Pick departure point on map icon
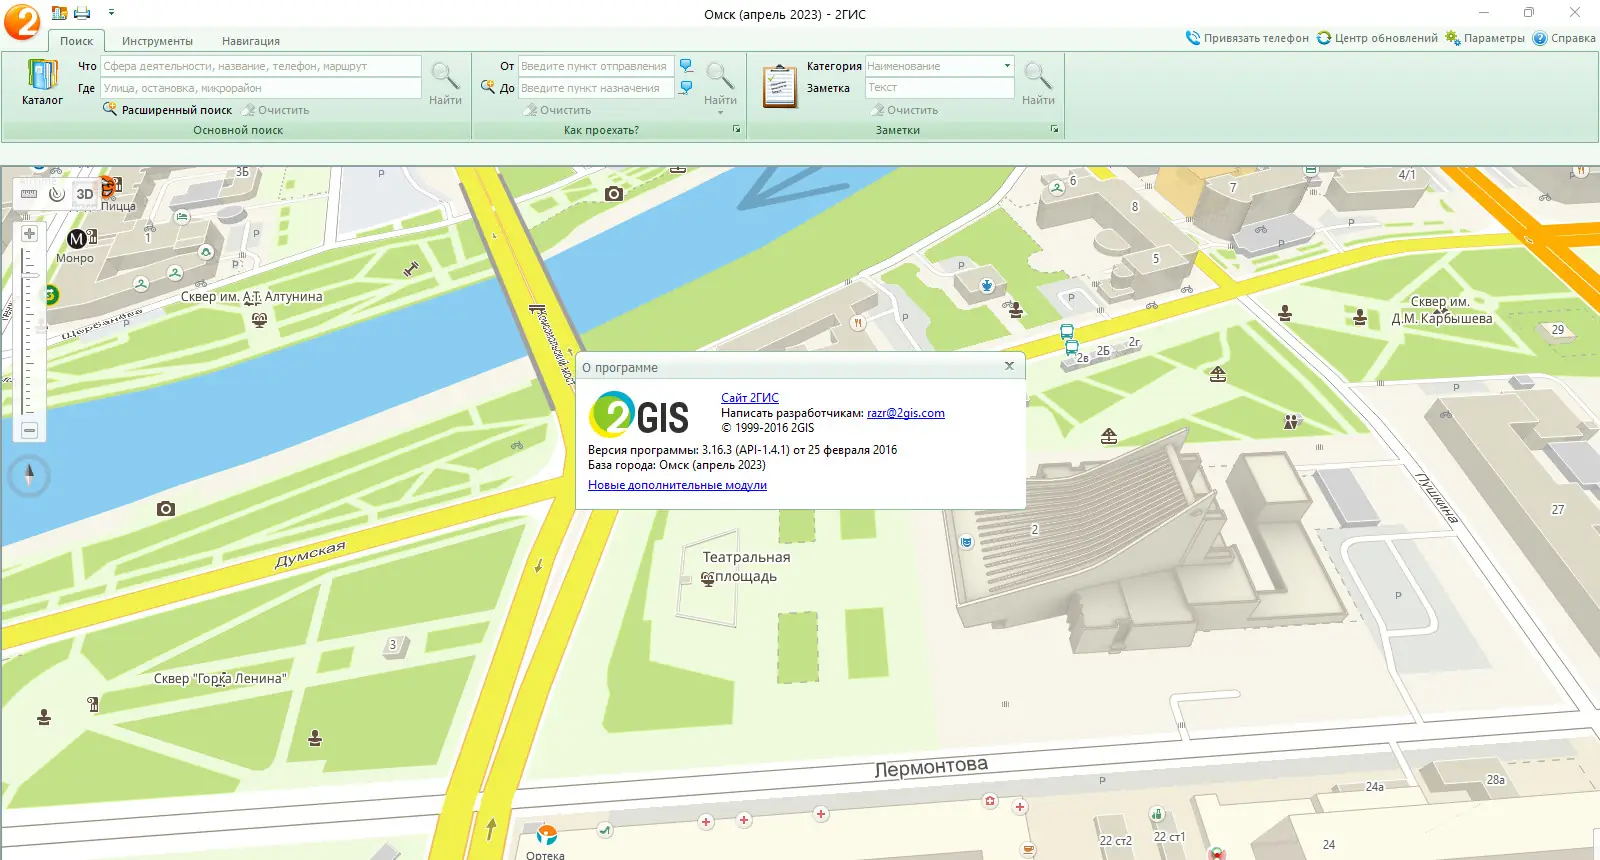The height and width of the screenshot is (860, 1600). click(686, 66)
